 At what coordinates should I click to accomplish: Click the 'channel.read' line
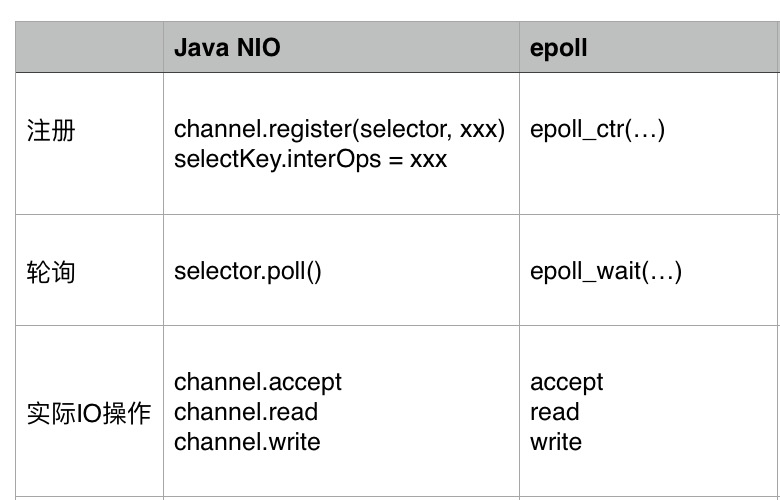246,412
